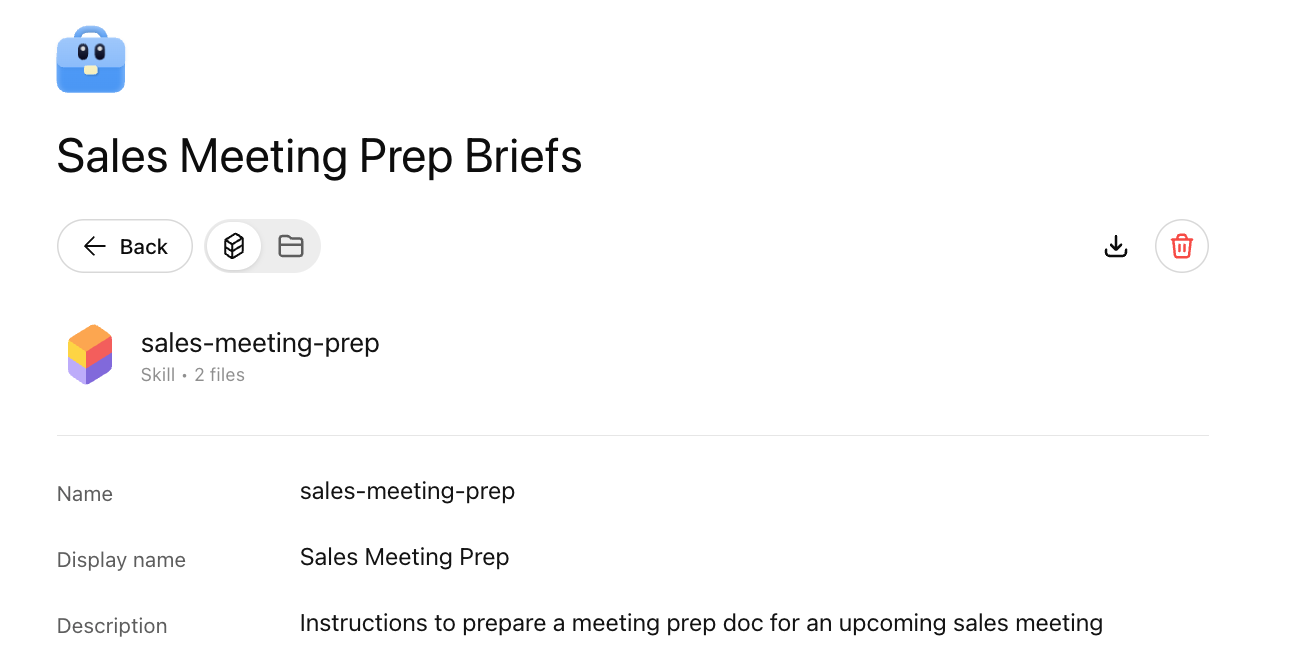
Task: Select the description text about meeting prep doc
Action: 701,623
